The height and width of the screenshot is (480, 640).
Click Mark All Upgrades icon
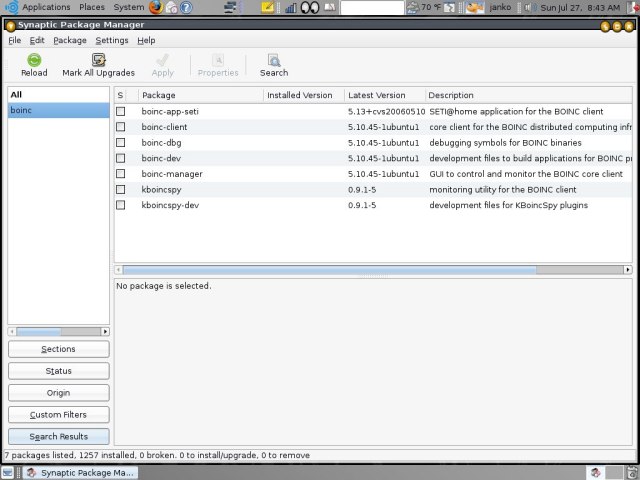pyautogui.click(x=98, y=60)
